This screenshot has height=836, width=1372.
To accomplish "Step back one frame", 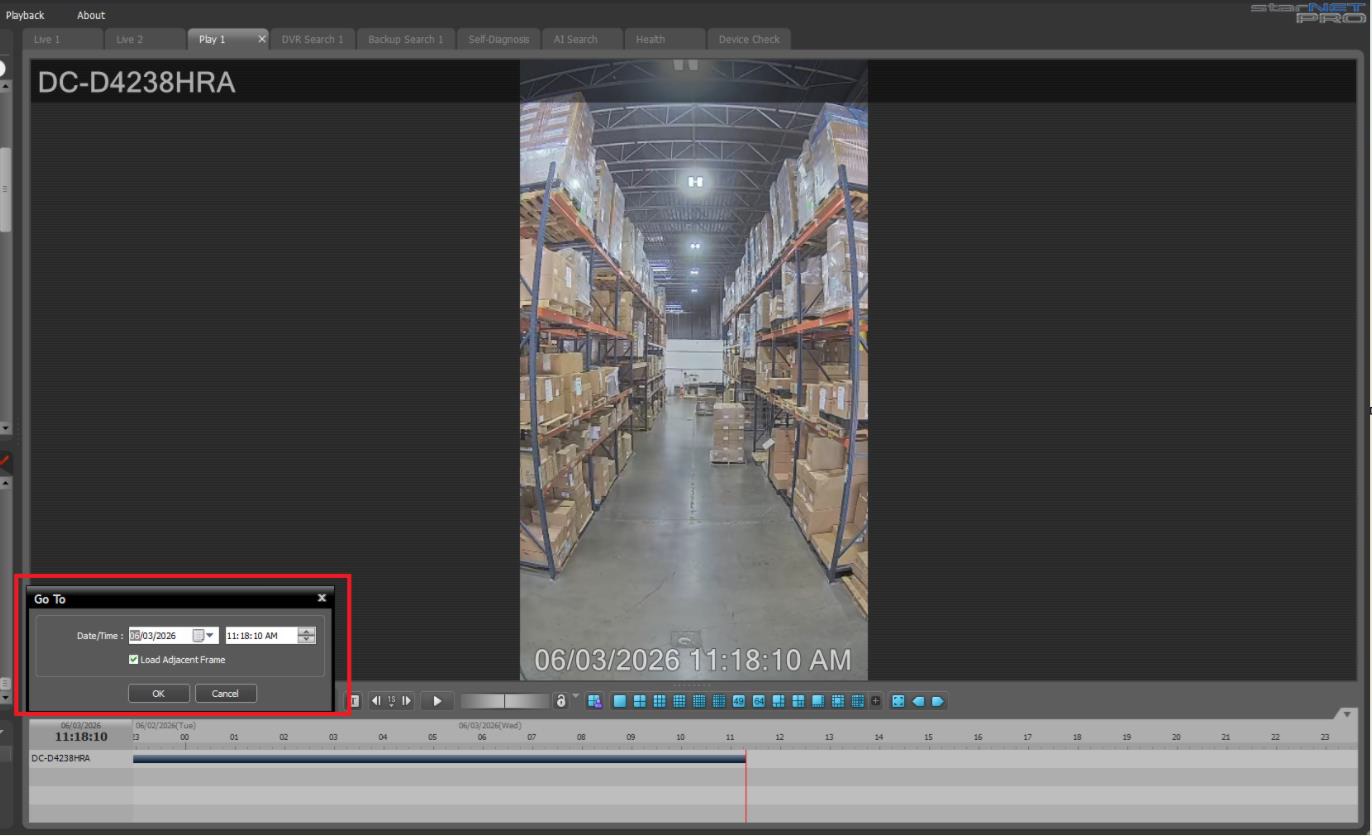I will click(376, 701).
